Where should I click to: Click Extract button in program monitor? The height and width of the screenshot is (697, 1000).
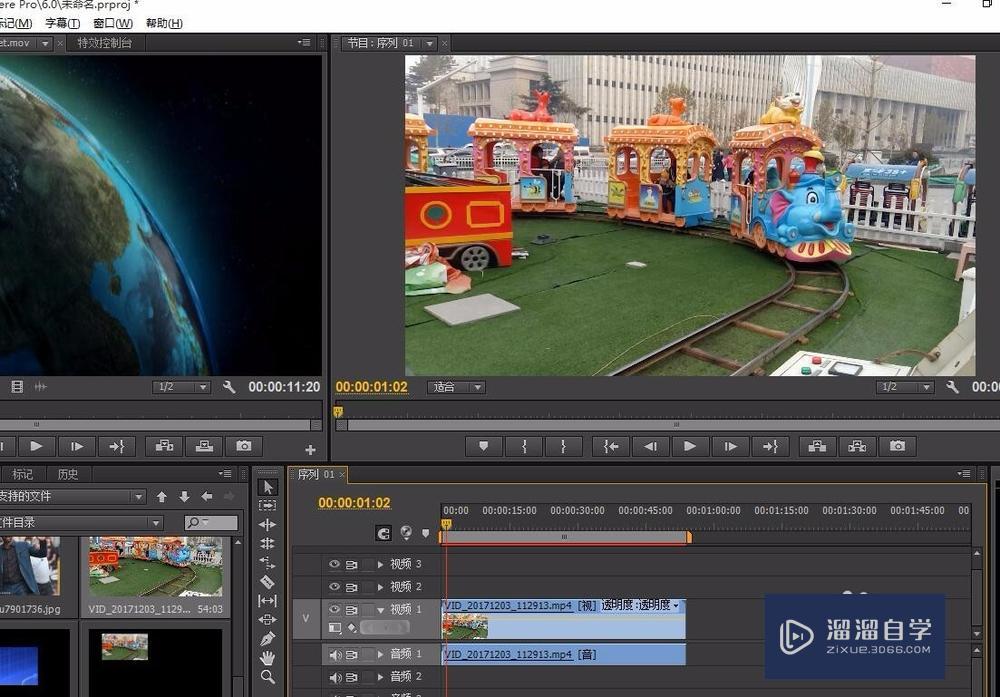857,446
